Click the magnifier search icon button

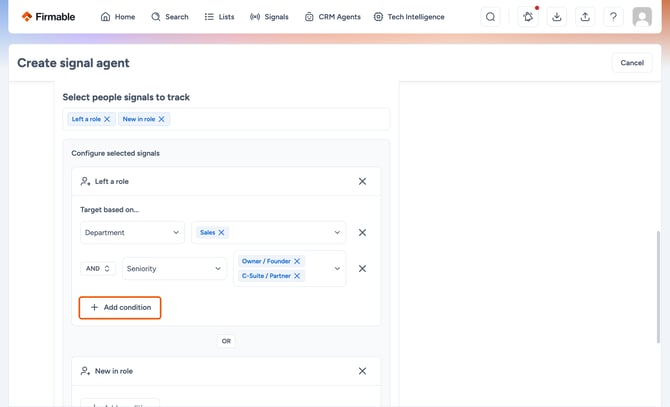pyautogui.click(x=491, y=17)
